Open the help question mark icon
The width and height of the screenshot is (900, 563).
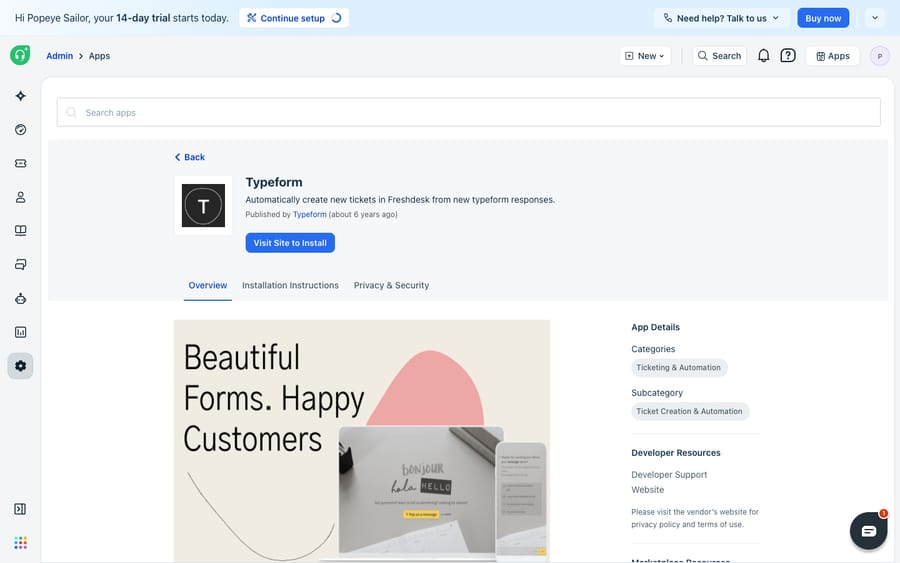(x=788, y=56)
